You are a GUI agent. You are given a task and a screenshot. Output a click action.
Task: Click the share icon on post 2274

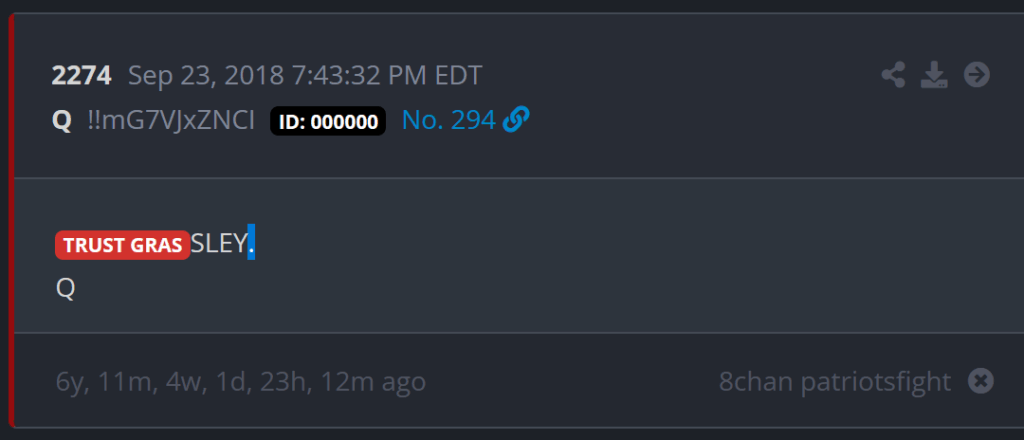pos(893,75)
